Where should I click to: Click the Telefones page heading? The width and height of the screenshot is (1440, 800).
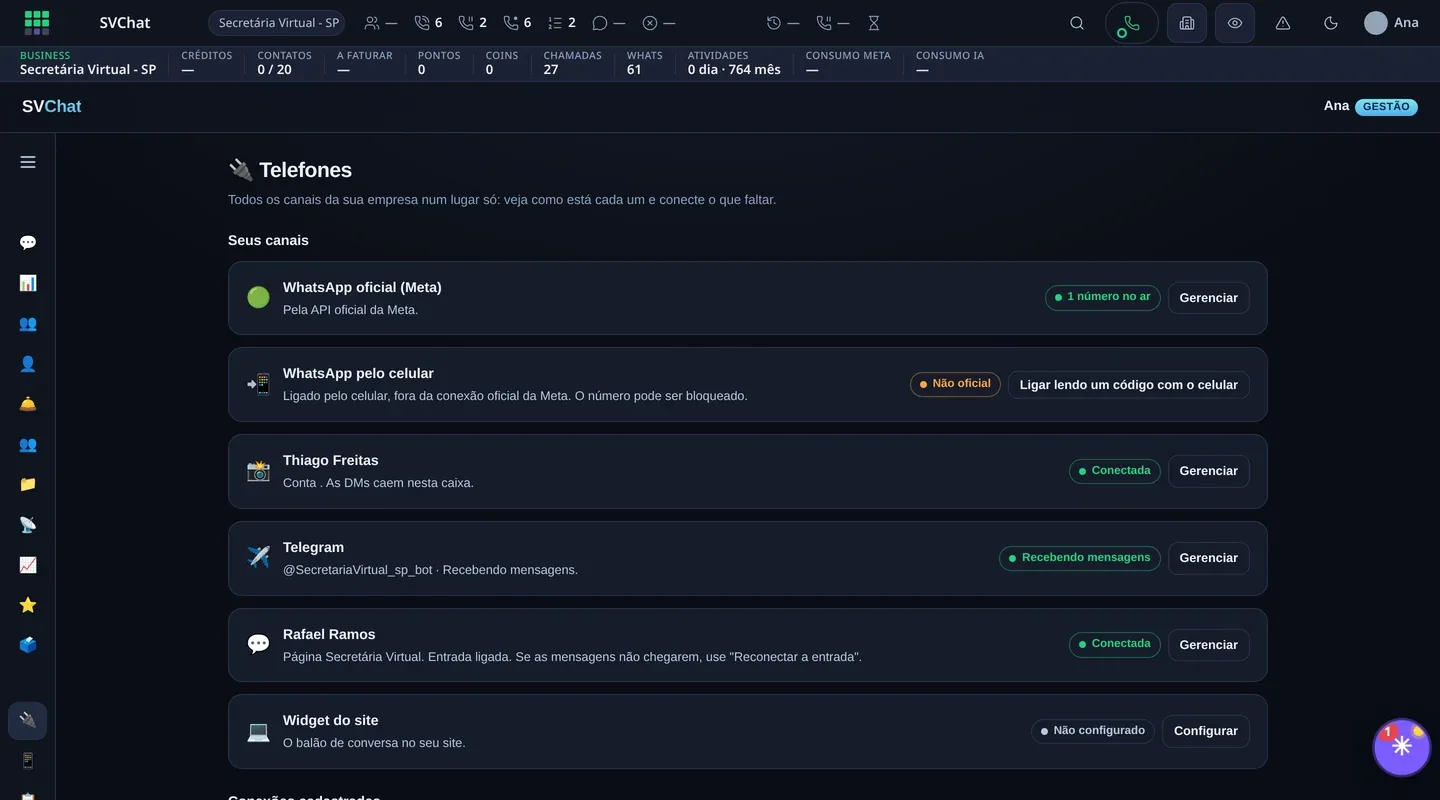coord(290,170)
